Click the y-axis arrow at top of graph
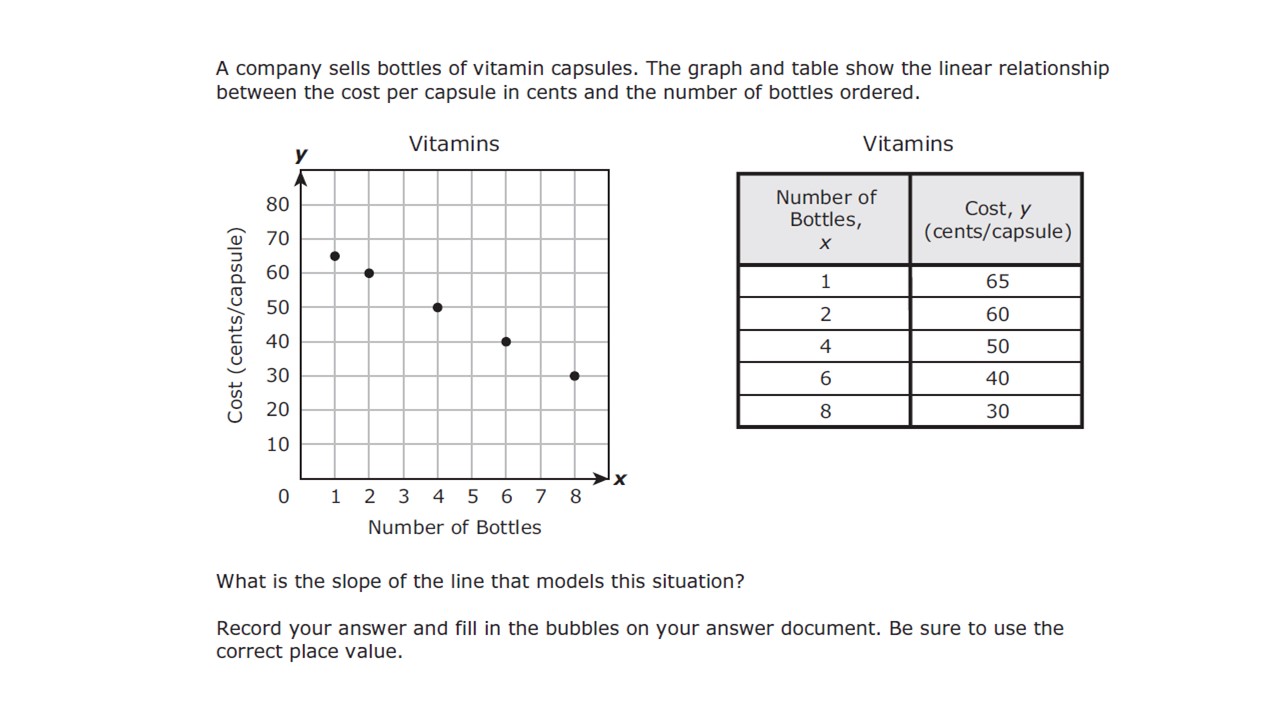This screenshot has height=720, width=1280. coord(301,178)
